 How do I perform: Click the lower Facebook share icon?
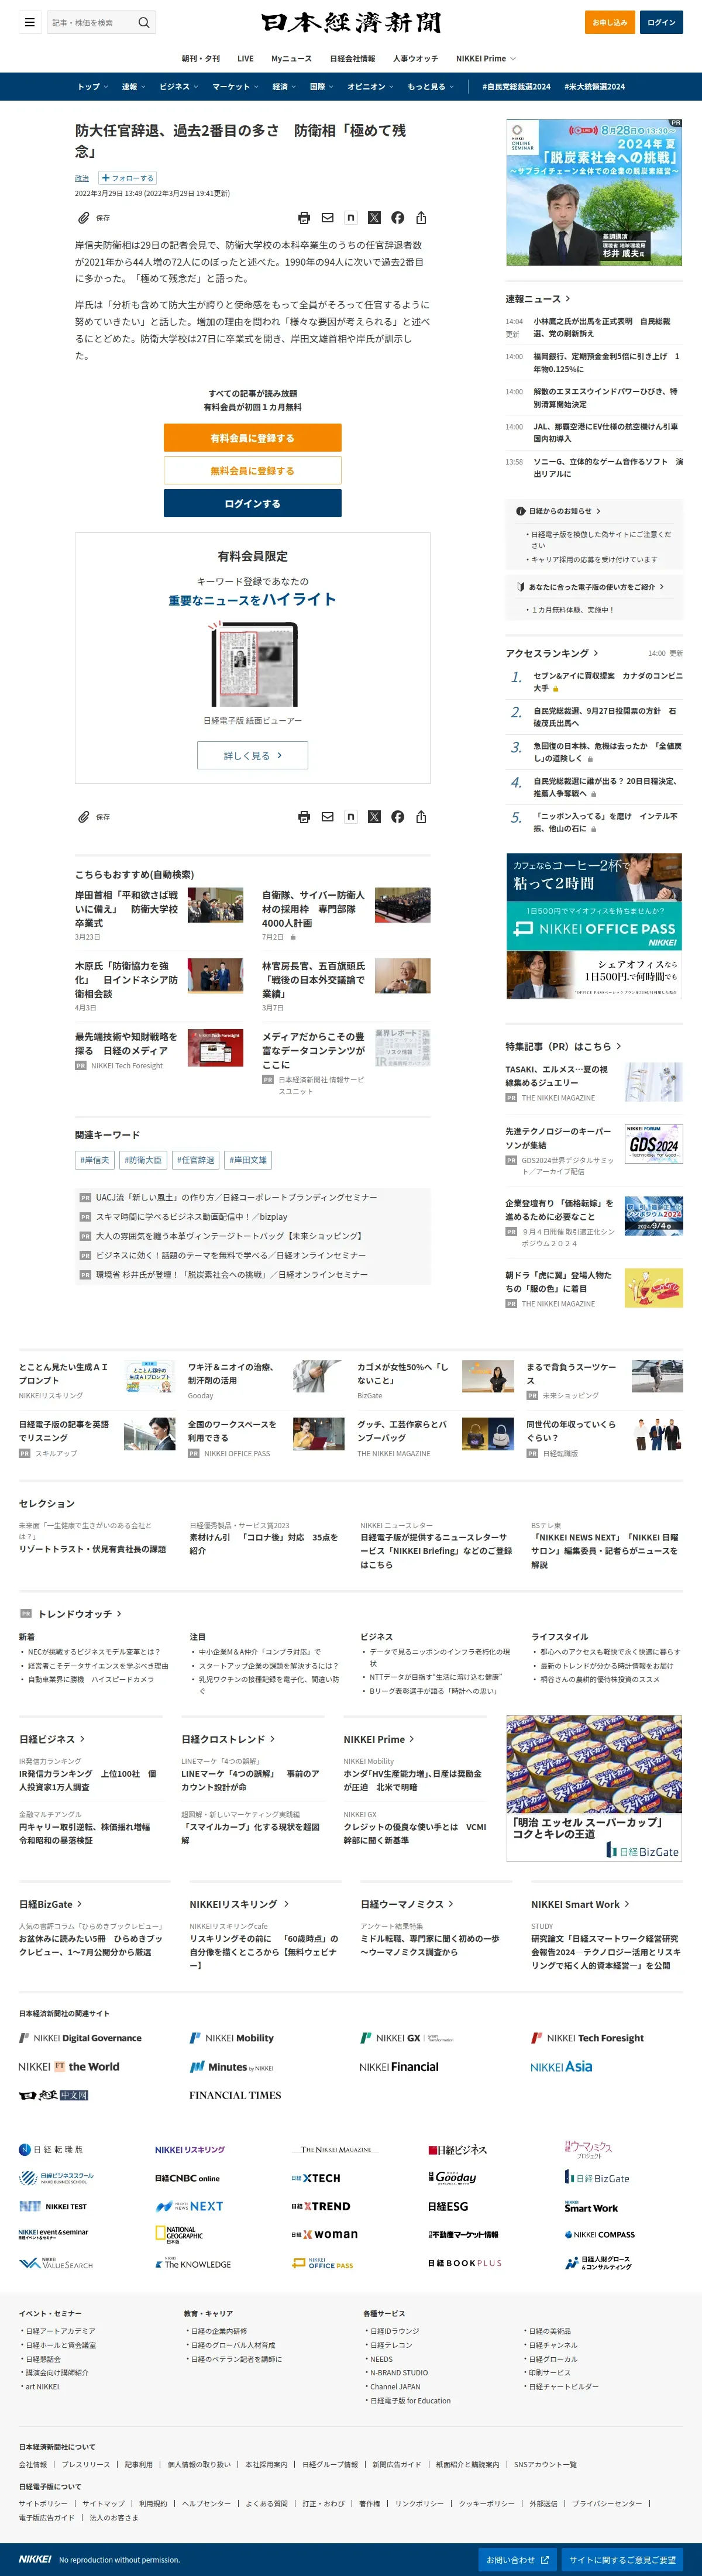[x=398, y=816]
